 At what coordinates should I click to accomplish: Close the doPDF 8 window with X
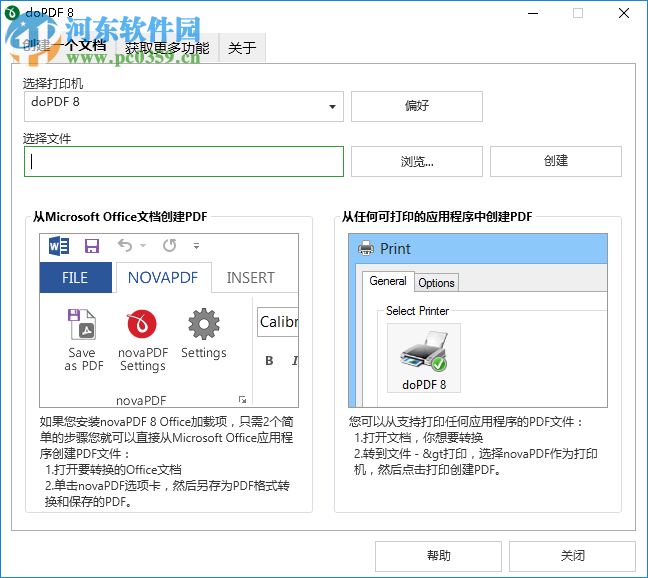click(624, 13)
